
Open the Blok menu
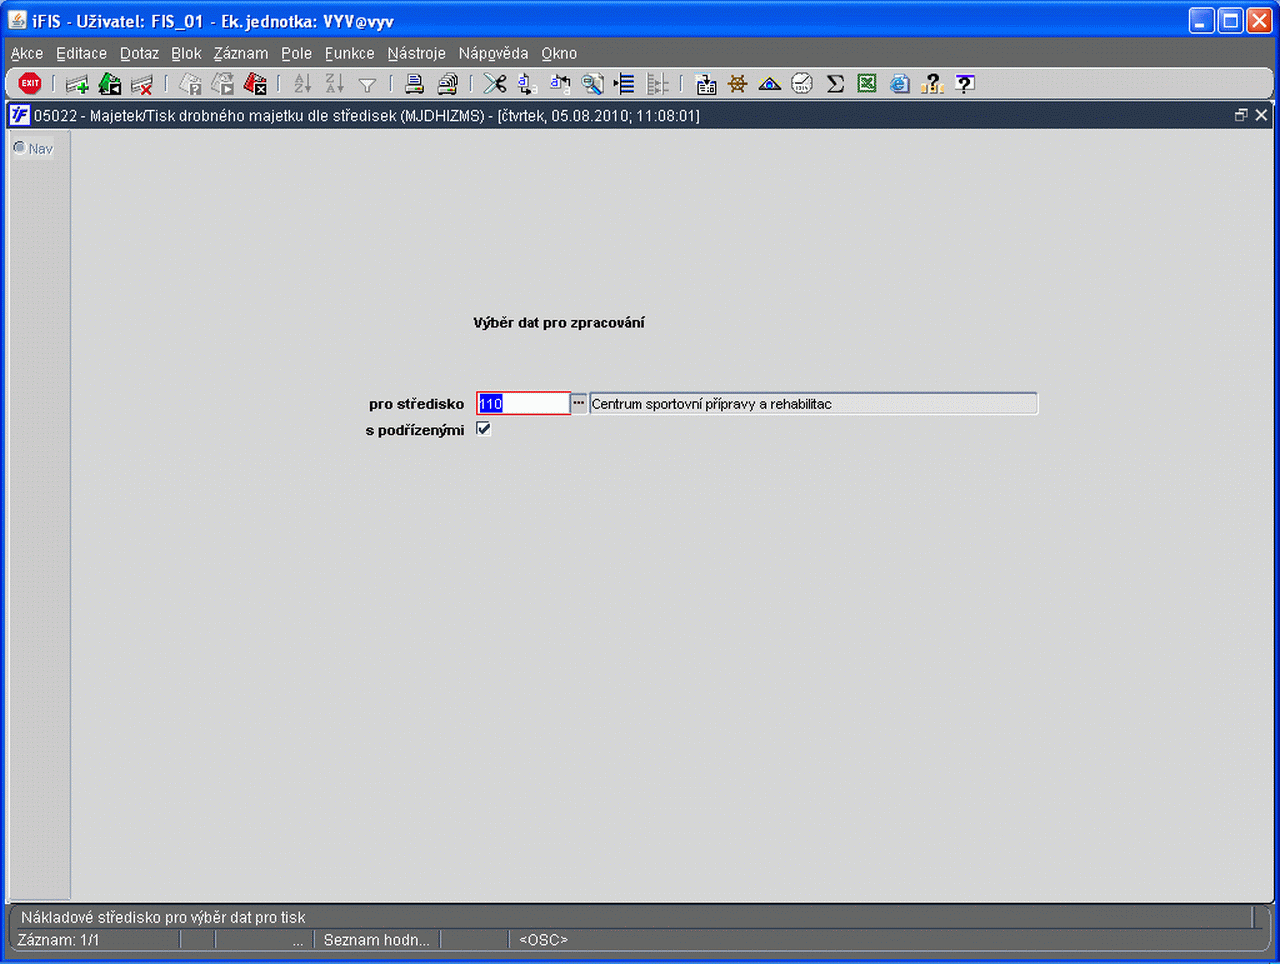pos(186,53)
